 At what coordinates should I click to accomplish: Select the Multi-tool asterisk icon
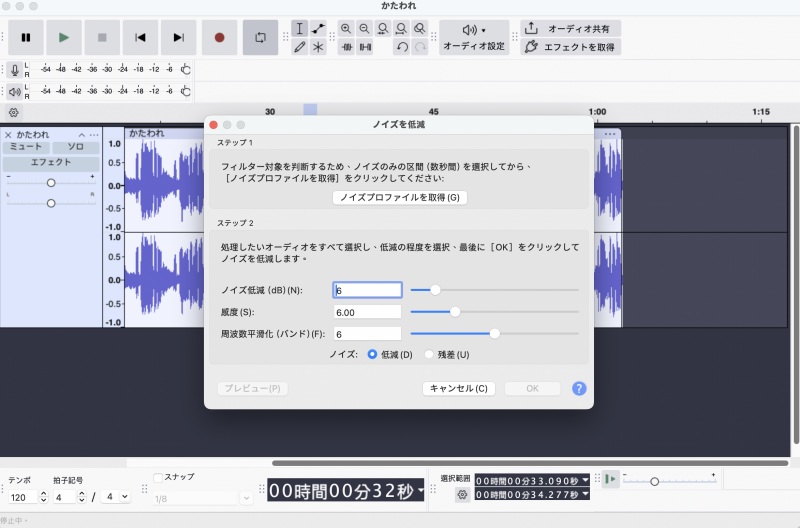(318, 47)
